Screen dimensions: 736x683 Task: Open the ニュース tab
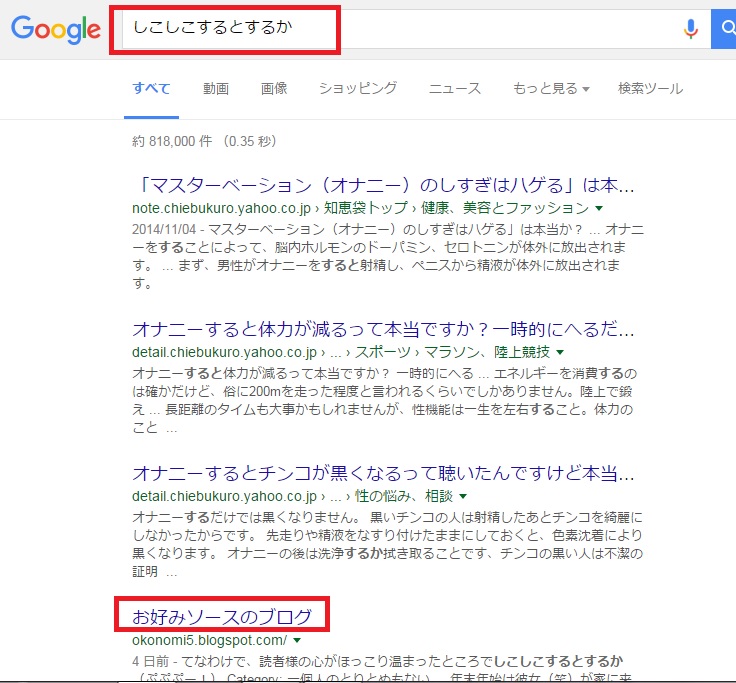[x=455, y=88]
